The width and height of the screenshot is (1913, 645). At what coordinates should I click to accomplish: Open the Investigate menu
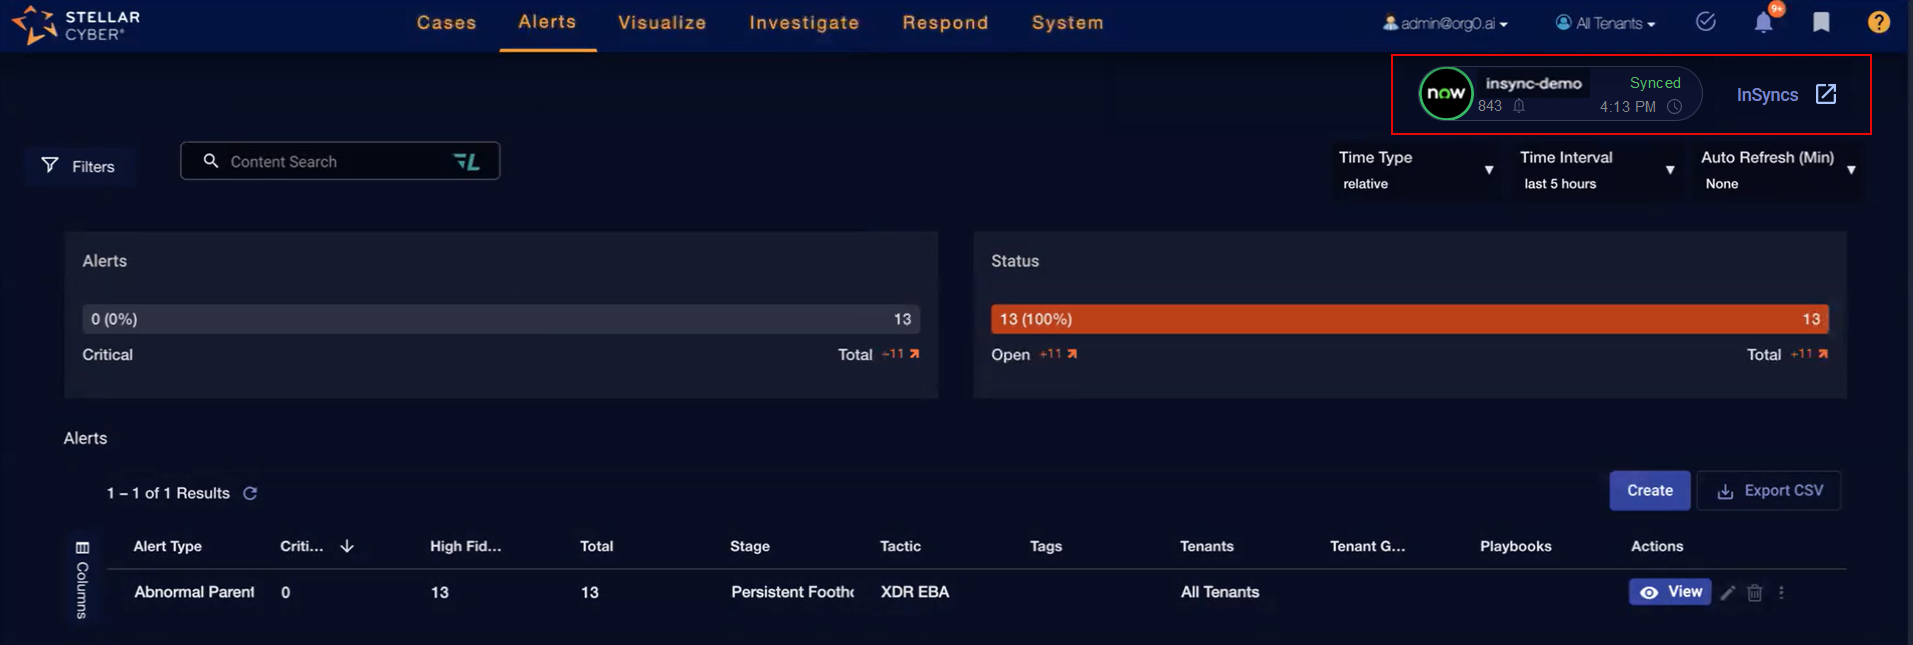point(804,23)
